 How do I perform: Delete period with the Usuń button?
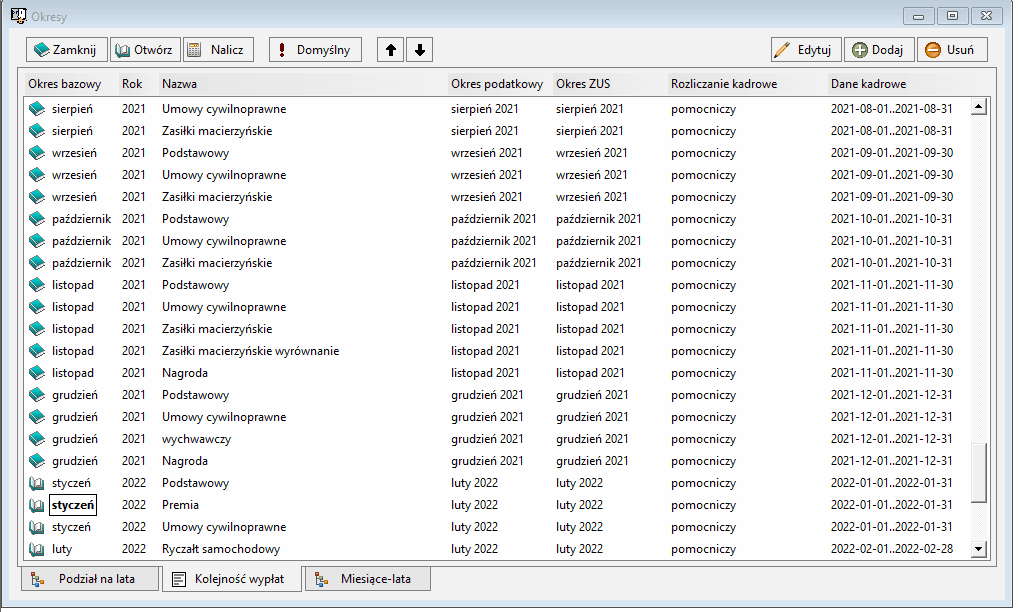[x=952, y=49]
